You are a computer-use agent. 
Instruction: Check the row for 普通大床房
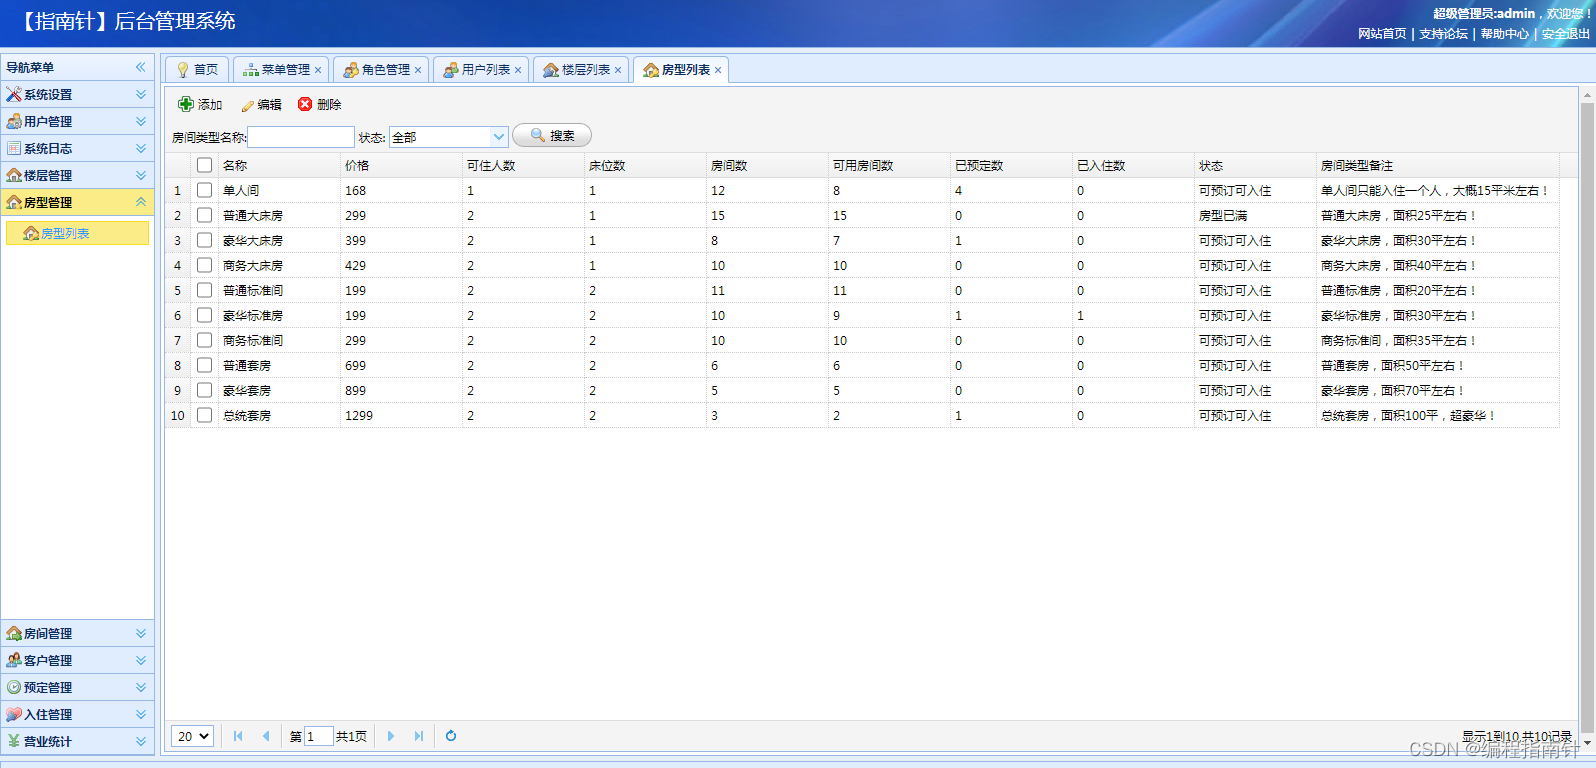(x=205, y=215)
